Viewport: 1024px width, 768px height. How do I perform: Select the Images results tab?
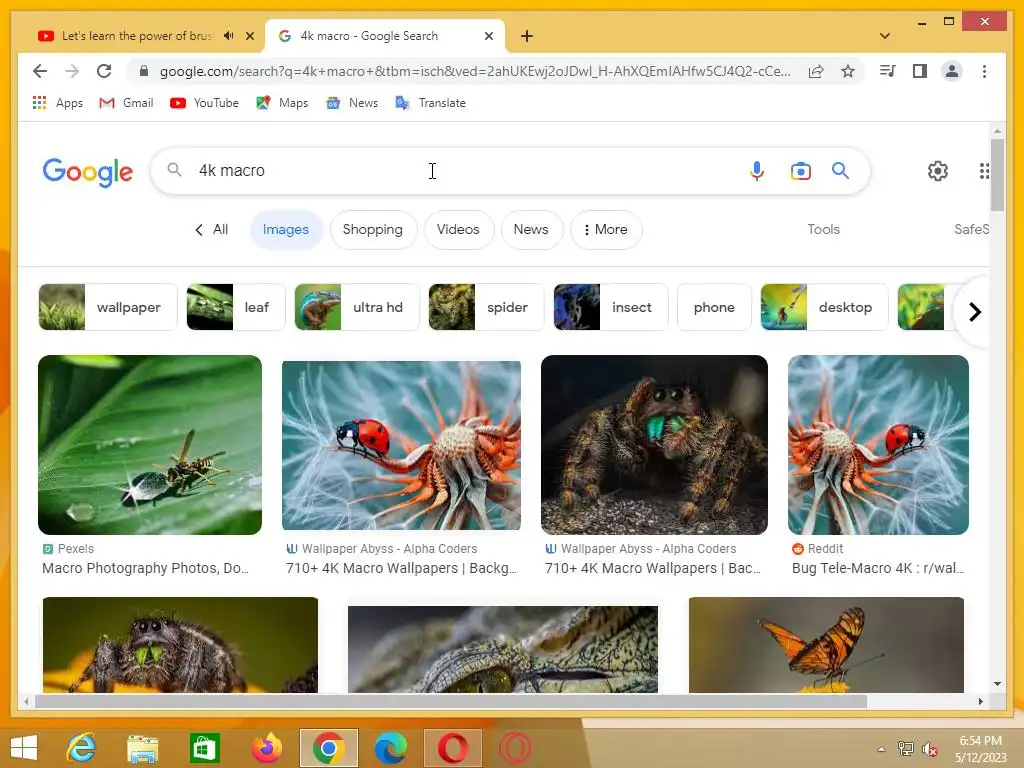click(286, 229)
